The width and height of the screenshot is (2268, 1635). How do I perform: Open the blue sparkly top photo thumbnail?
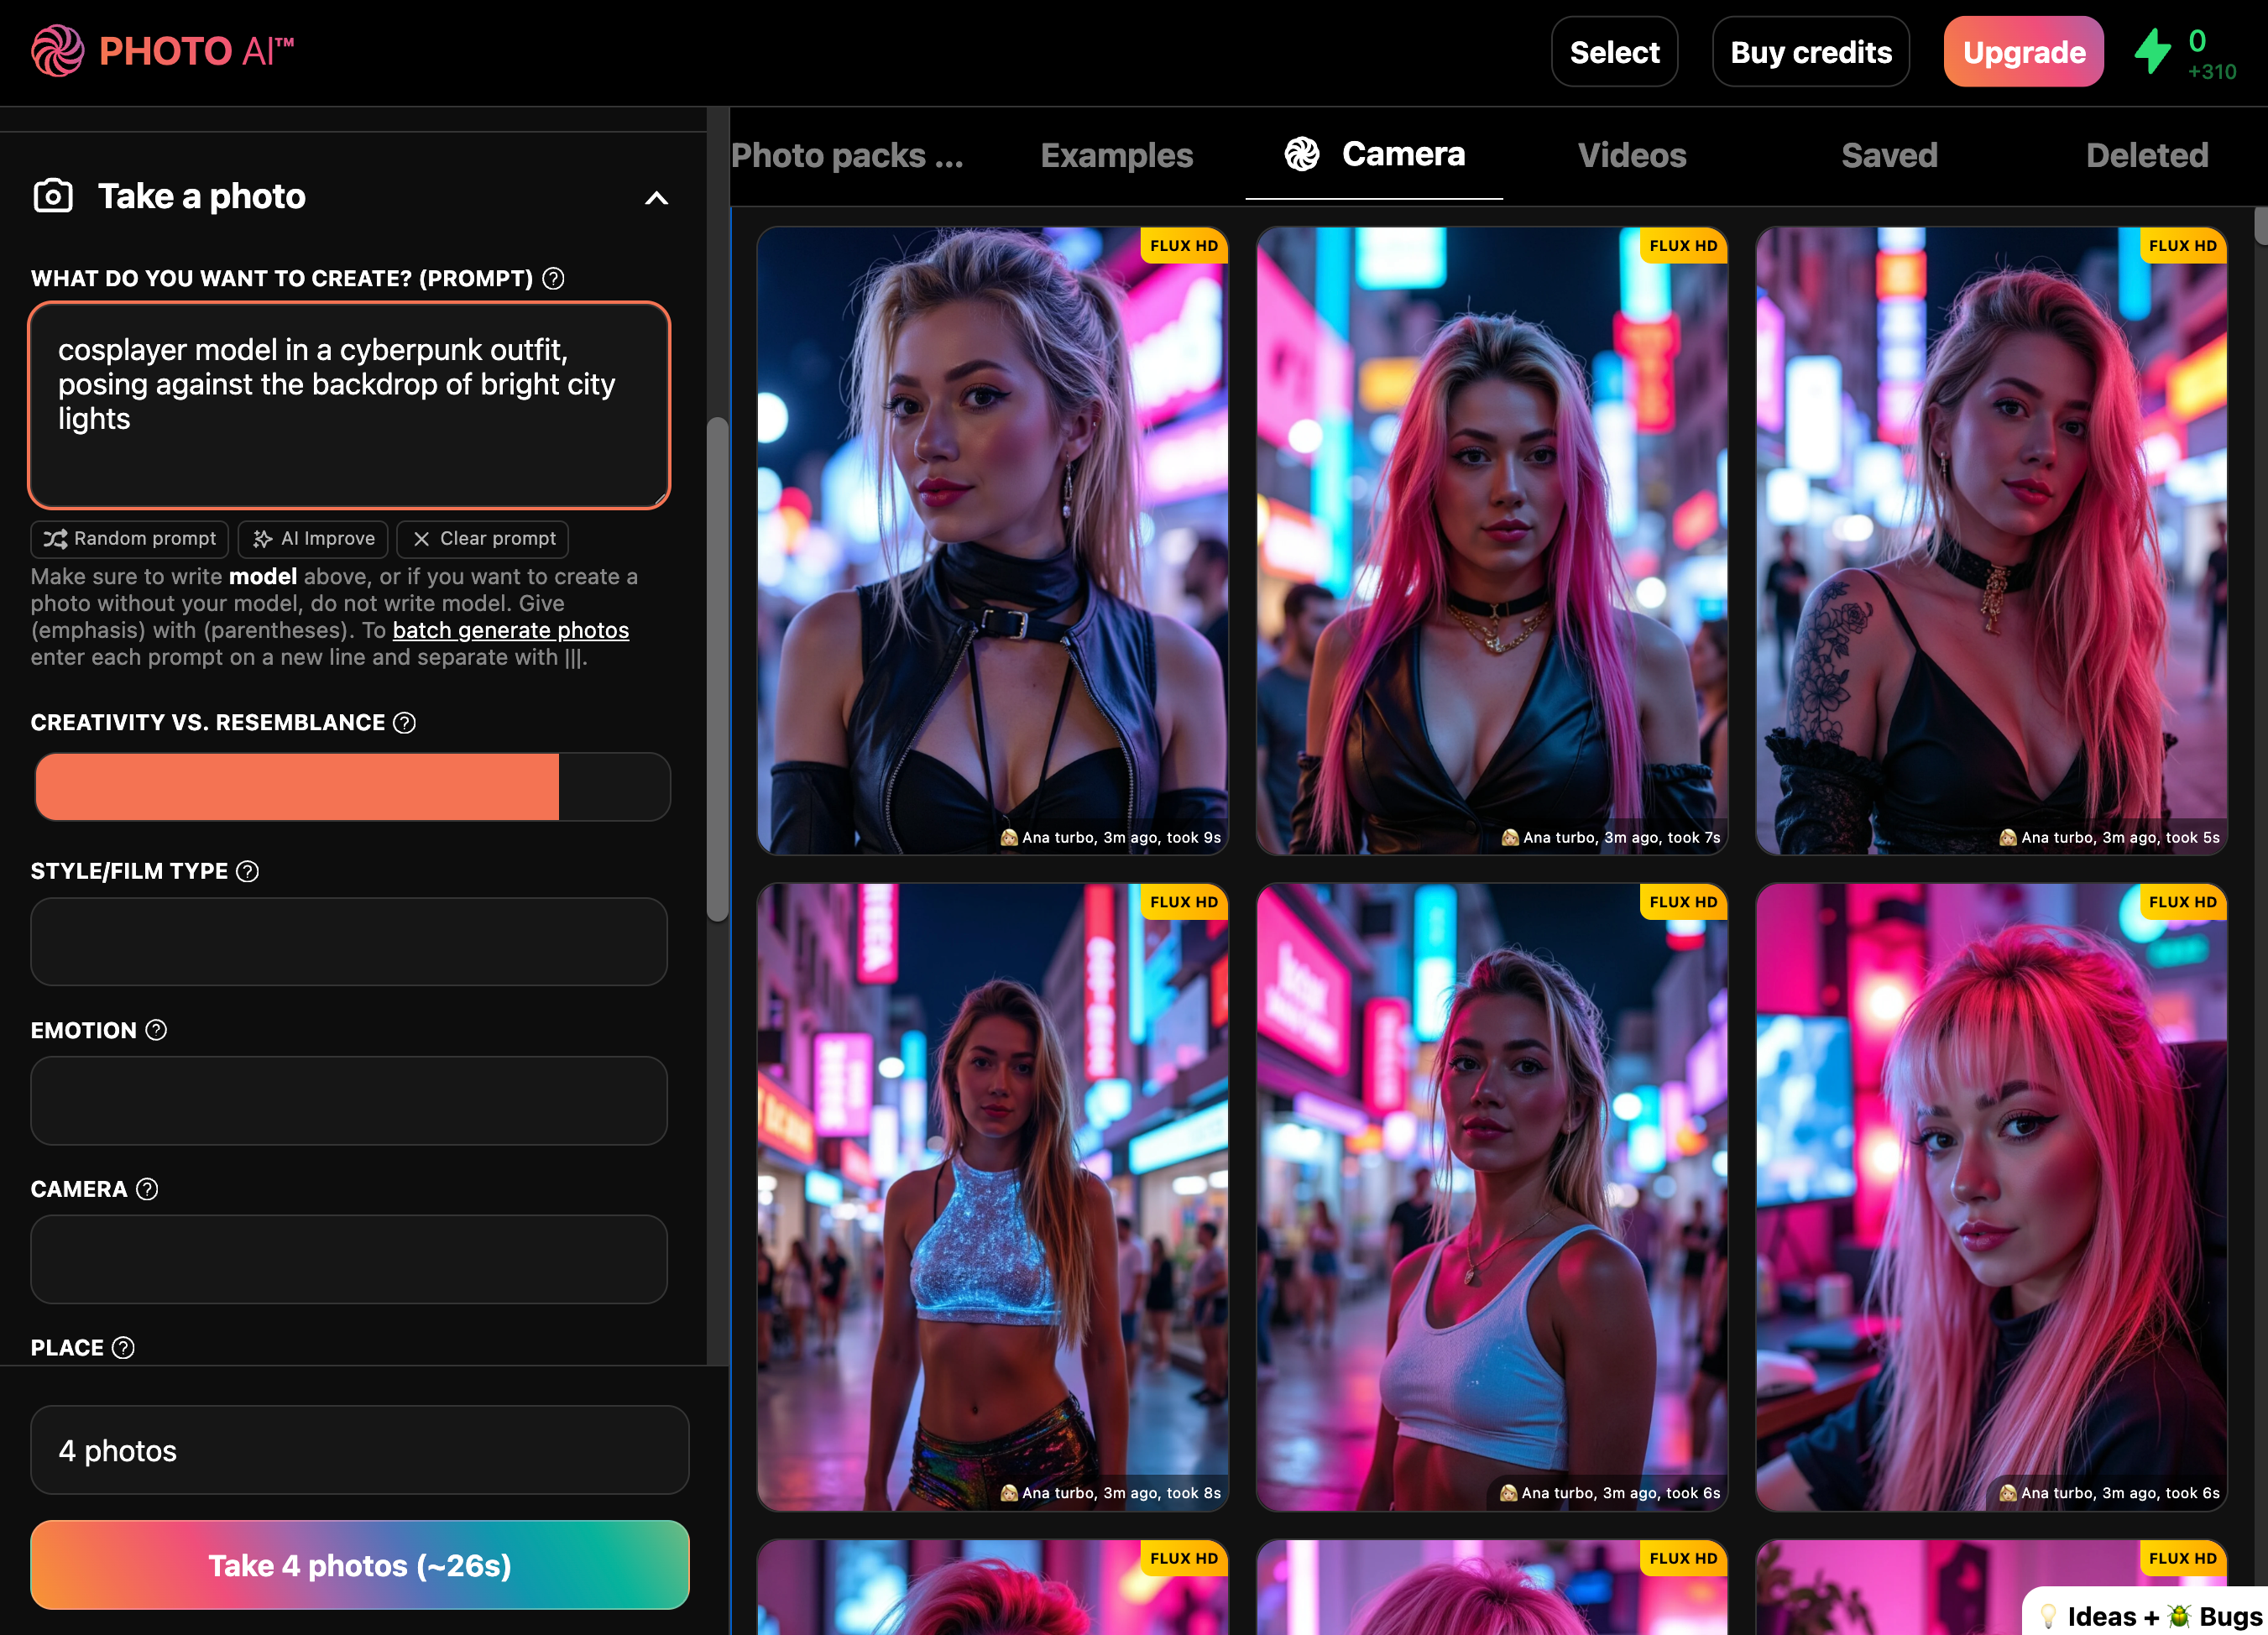(x=992, y=1197)
